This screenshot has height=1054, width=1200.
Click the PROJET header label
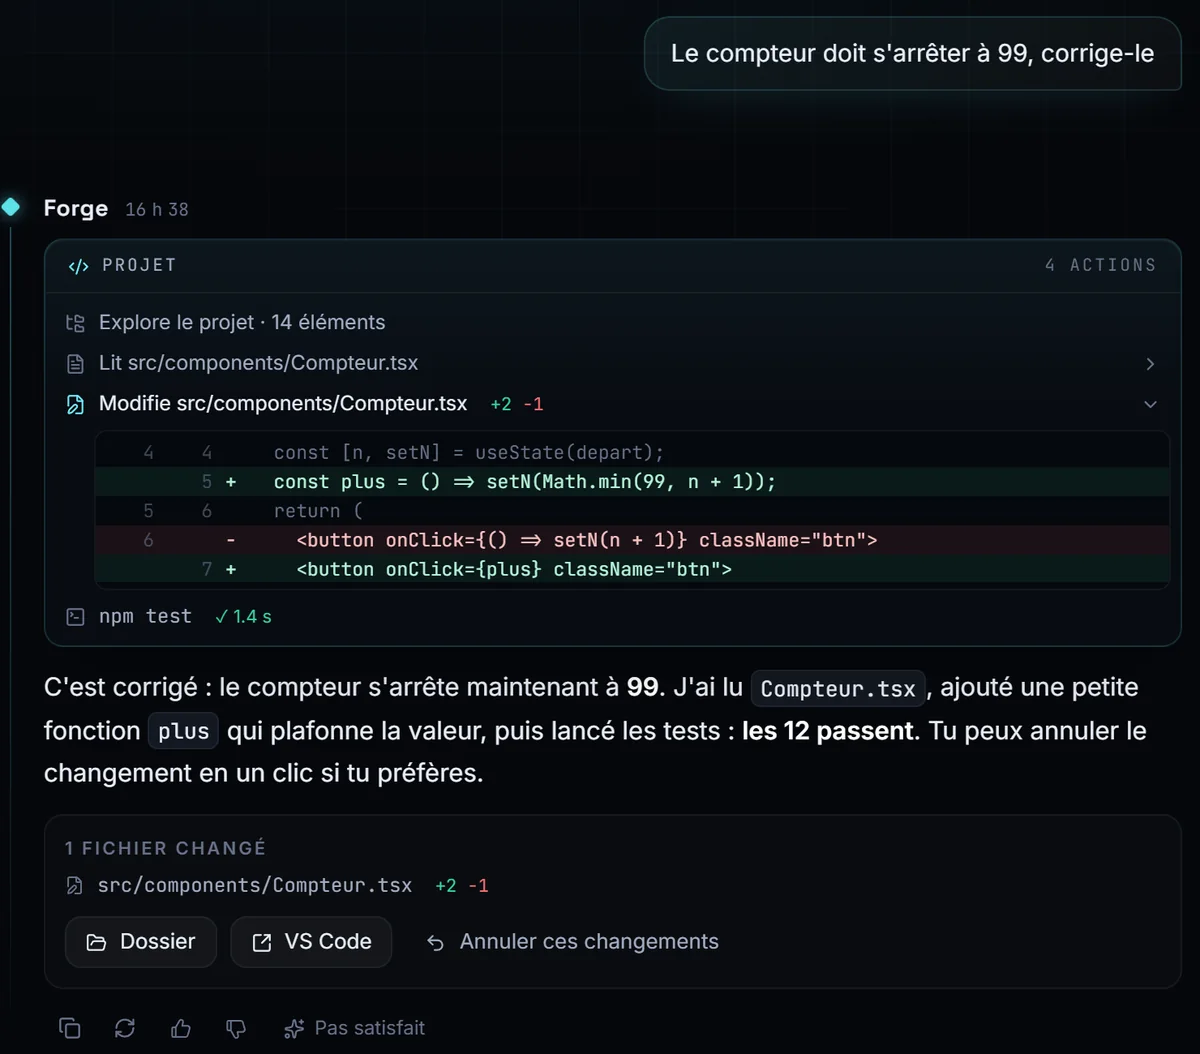coord(139,265)
